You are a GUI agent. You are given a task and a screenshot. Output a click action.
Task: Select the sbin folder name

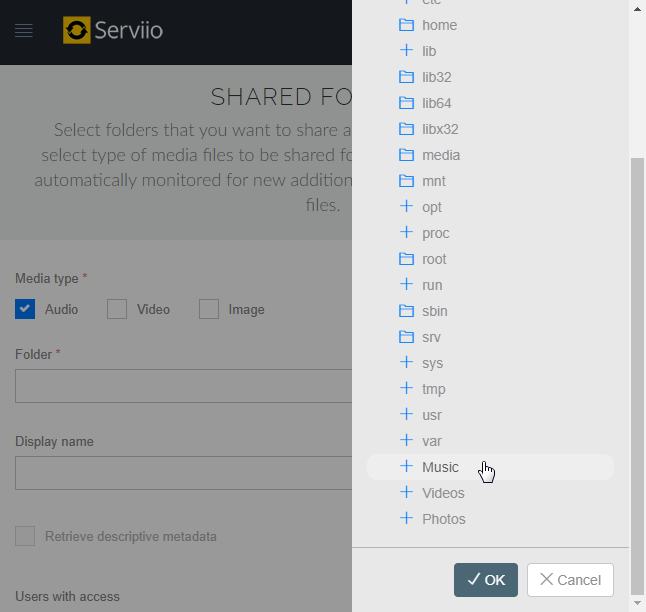[x=435, y=311]
